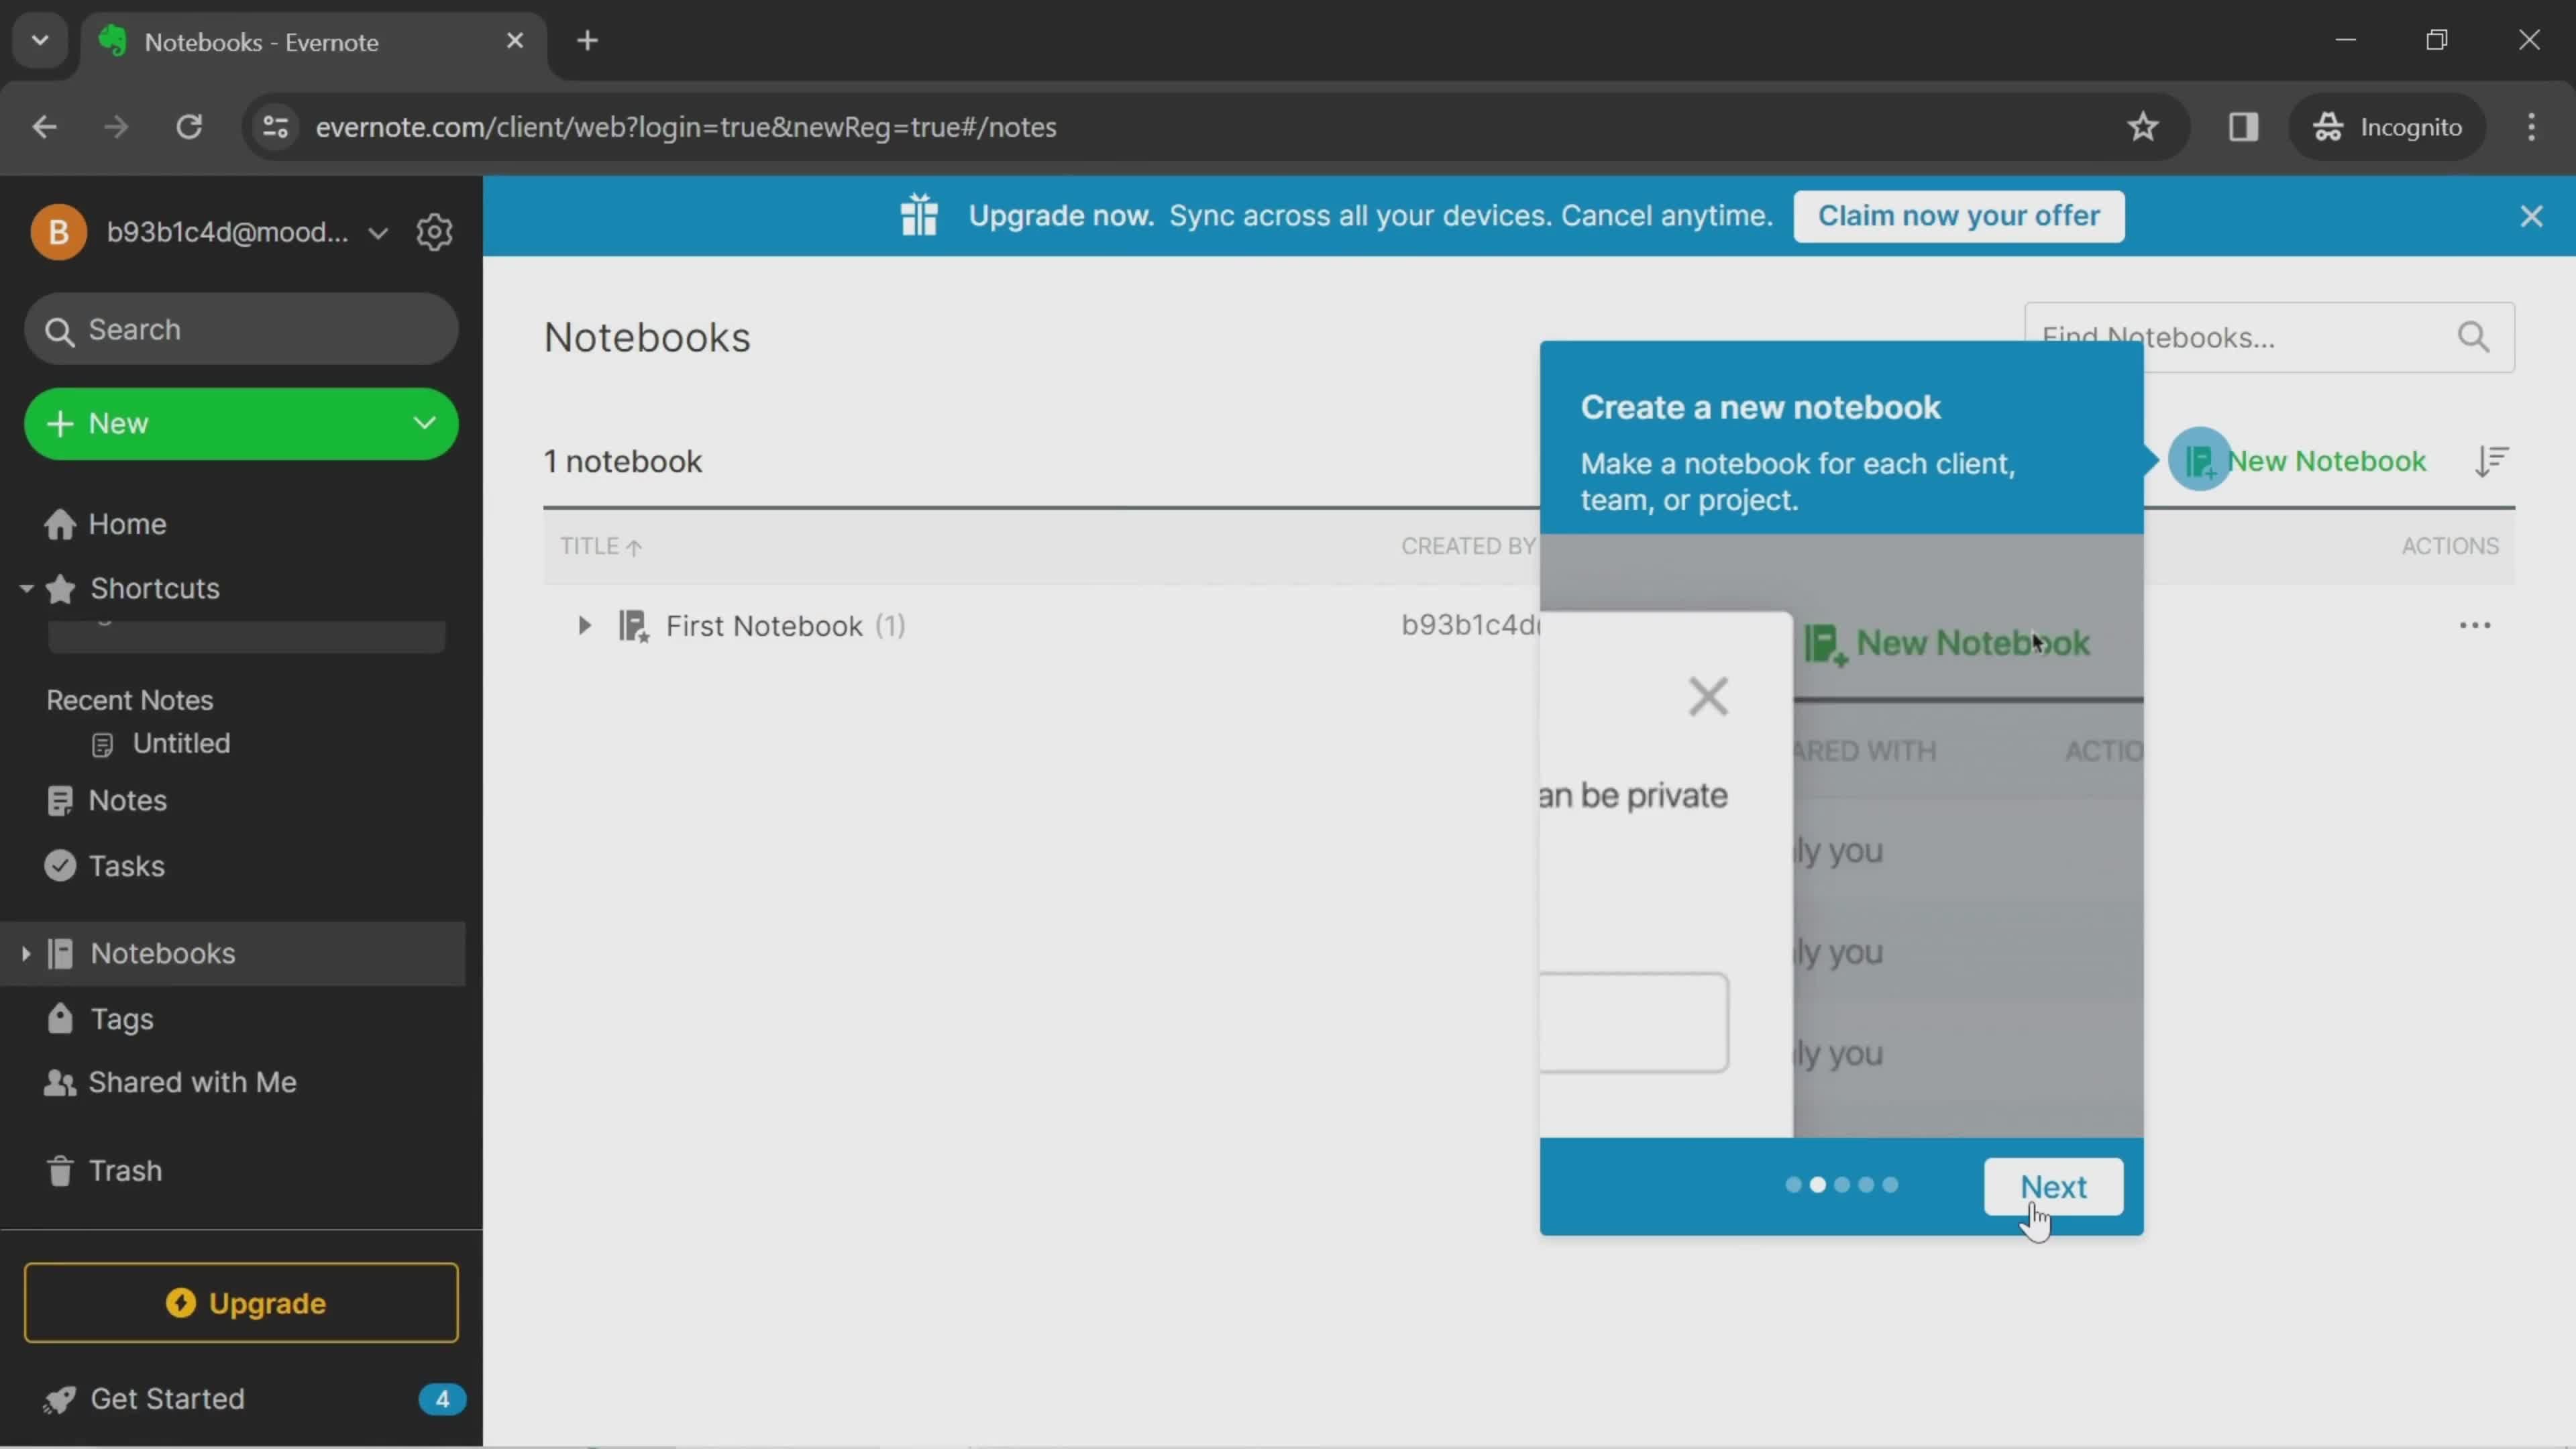Click the Claim now your offer link
2576x1449 pixels.
point(1959,214)
